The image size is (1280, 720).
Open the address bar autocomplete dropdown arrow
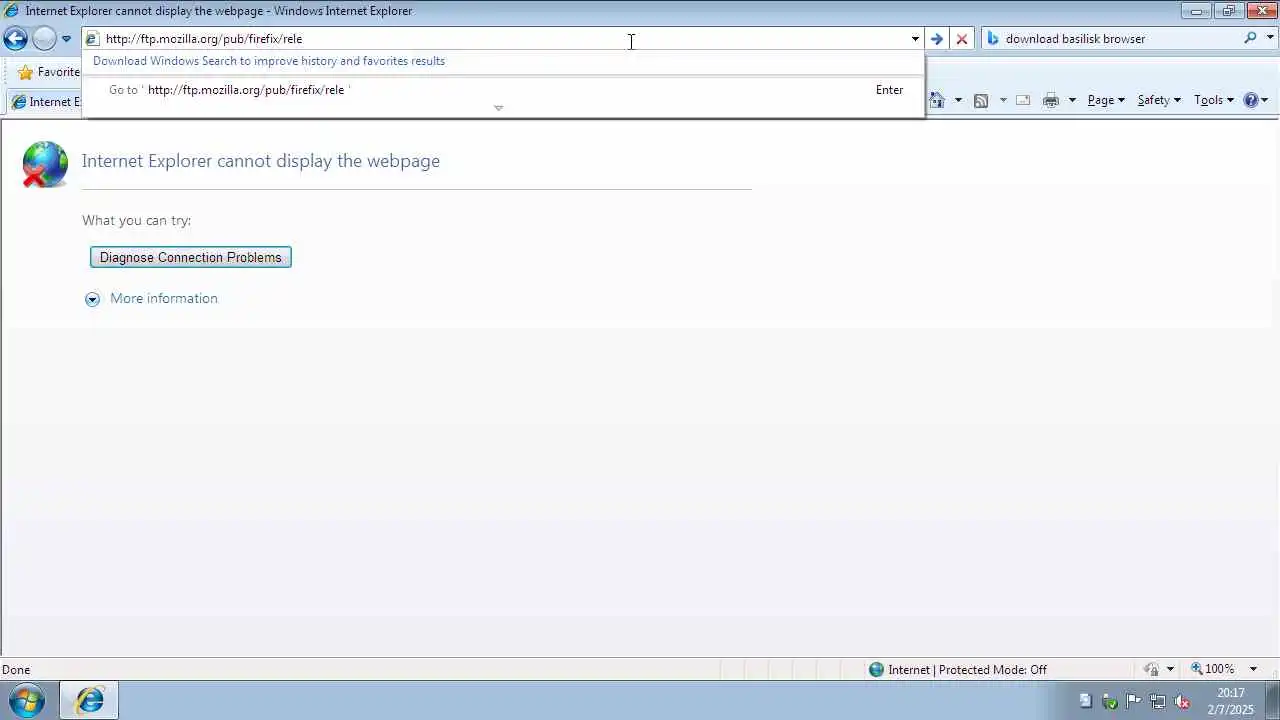(x=915, y=39)
